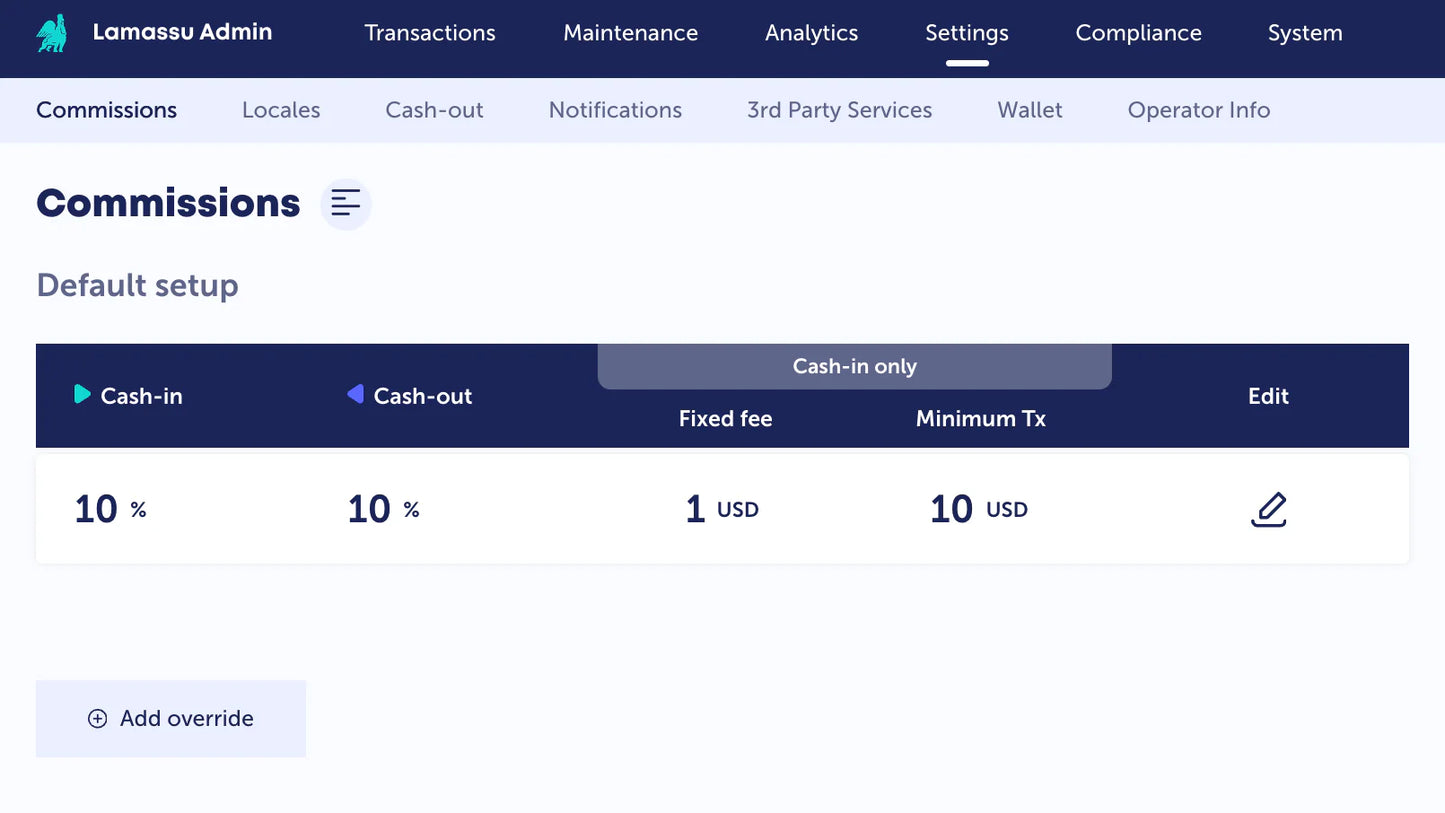
Task: Open the Transactions menu
Action: [x=430, y=33]
